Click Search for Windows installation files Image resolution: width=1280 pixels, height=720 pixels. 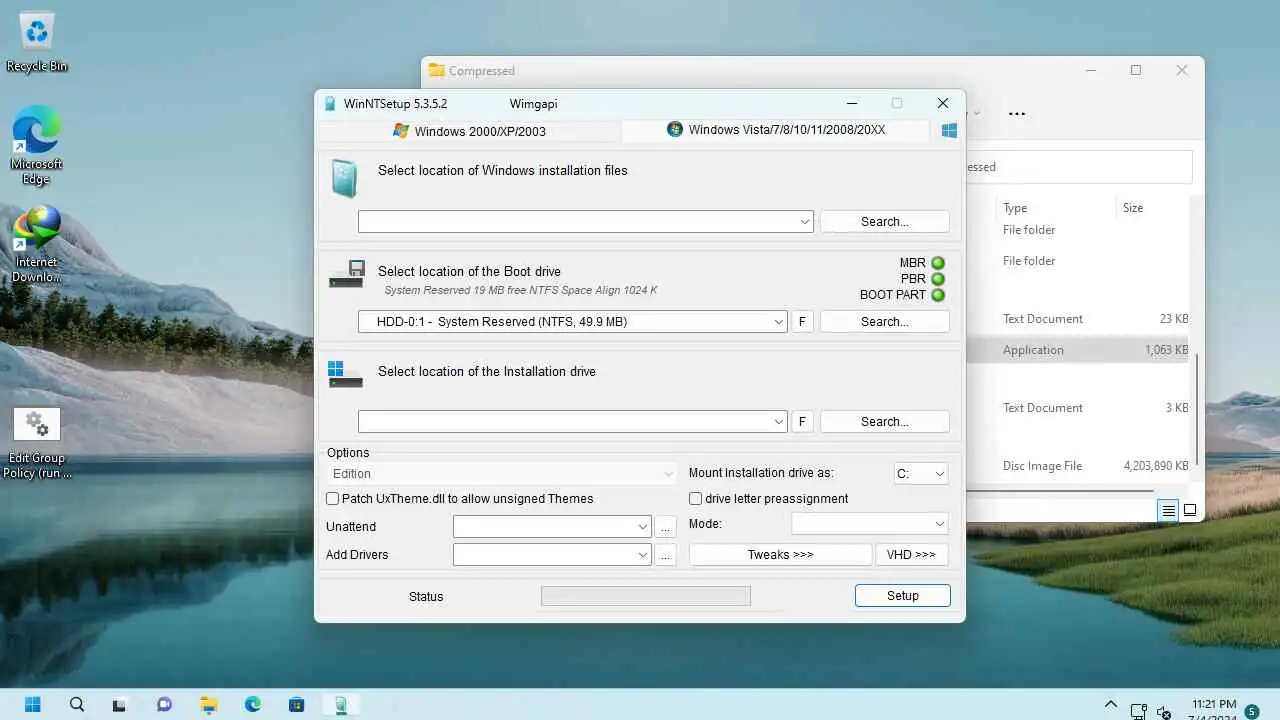[885, 222]
